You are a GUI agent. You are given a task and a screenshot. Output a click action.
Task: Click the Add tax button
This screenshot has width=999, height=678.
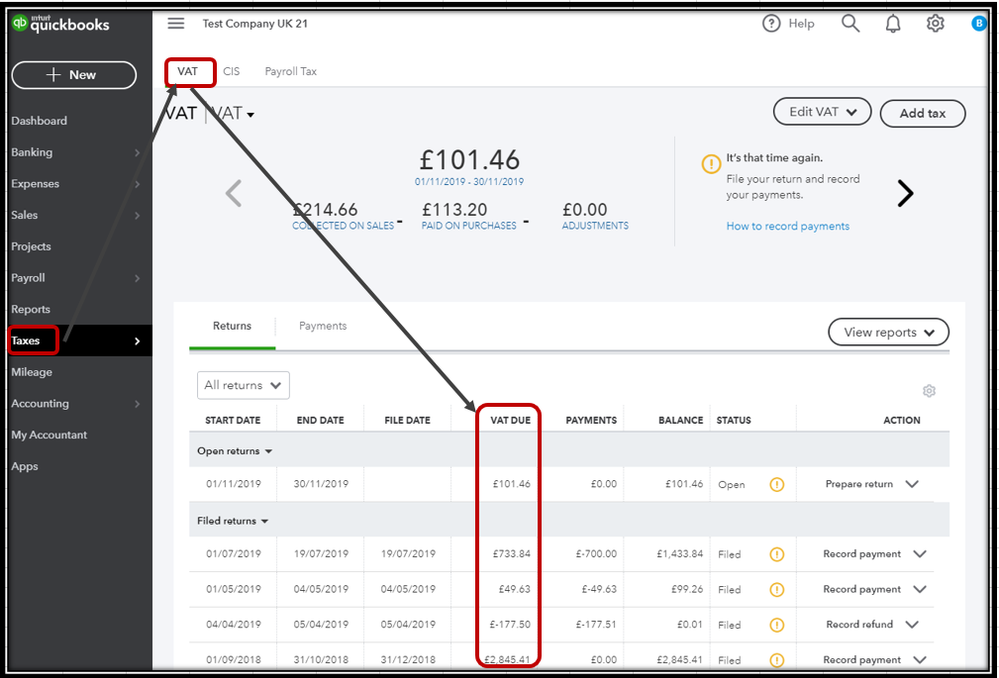pos(923,113)
